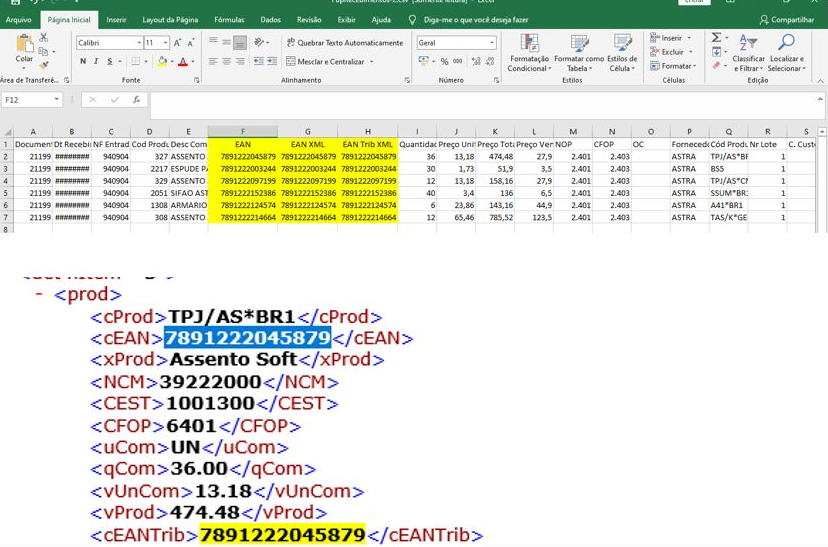
Task: Open the Fonte group dialog launcher
Action: 197,80
